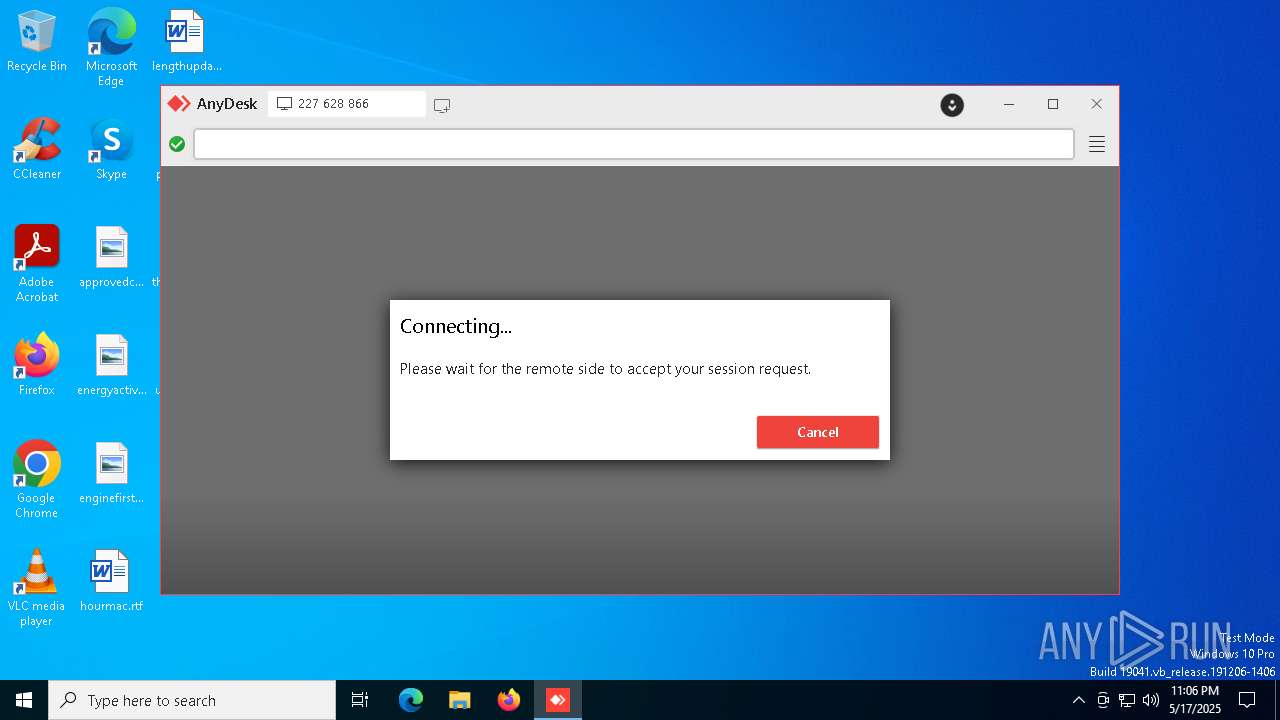This screenshot has width=1280, height=720.
Task: Select the VLC media player shortcut
Action: 37,588
